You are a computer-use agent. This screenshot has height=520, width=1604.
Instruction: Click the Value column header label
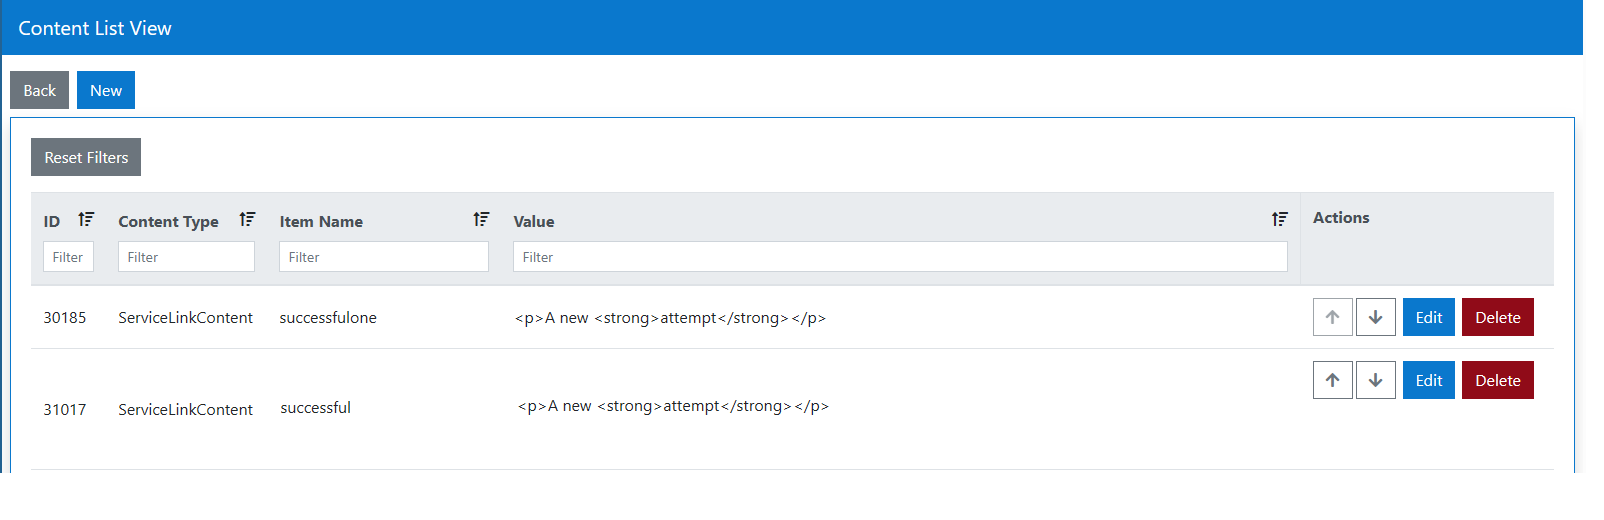(534, 222)
